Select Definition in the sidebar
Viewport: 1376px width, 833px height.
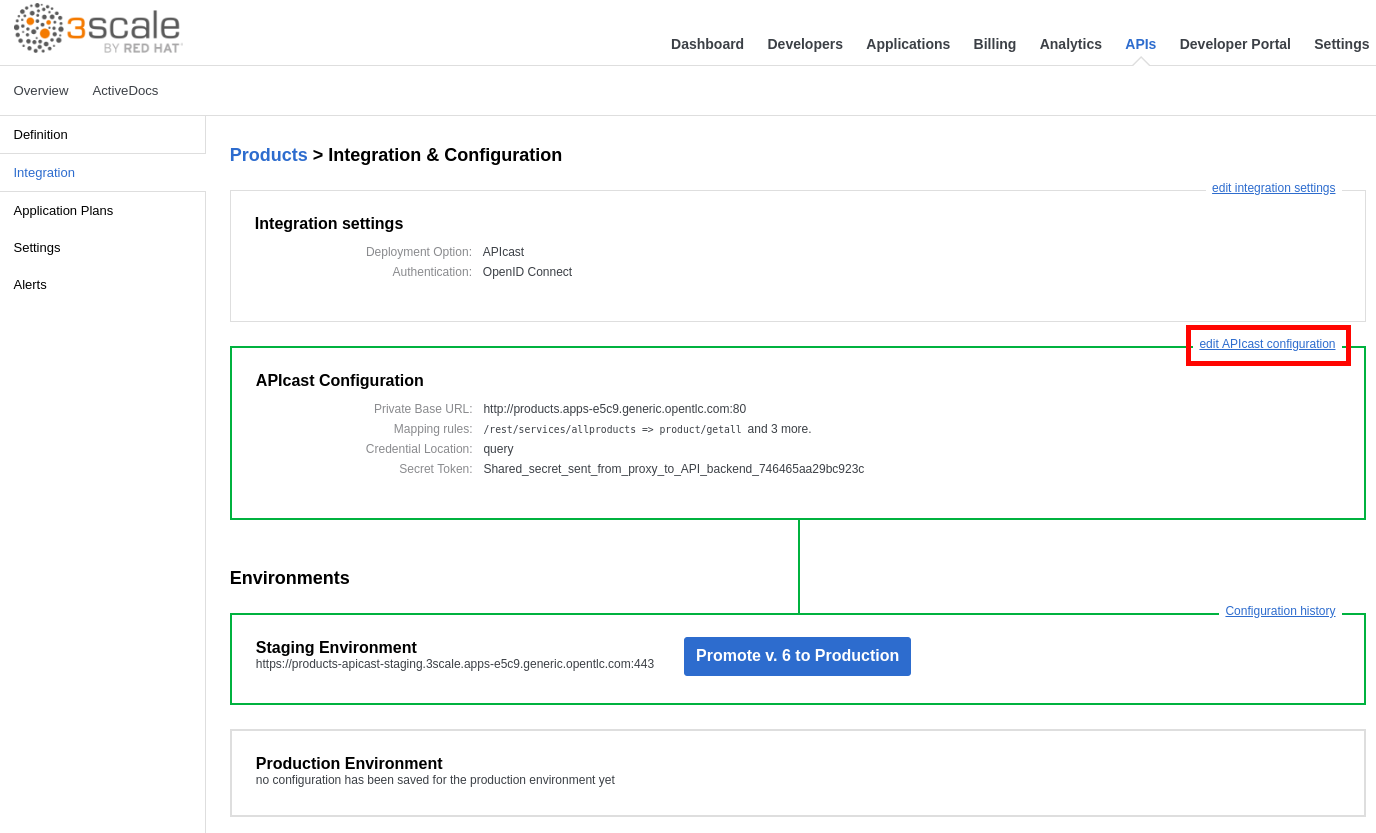(x=41, y=135)
